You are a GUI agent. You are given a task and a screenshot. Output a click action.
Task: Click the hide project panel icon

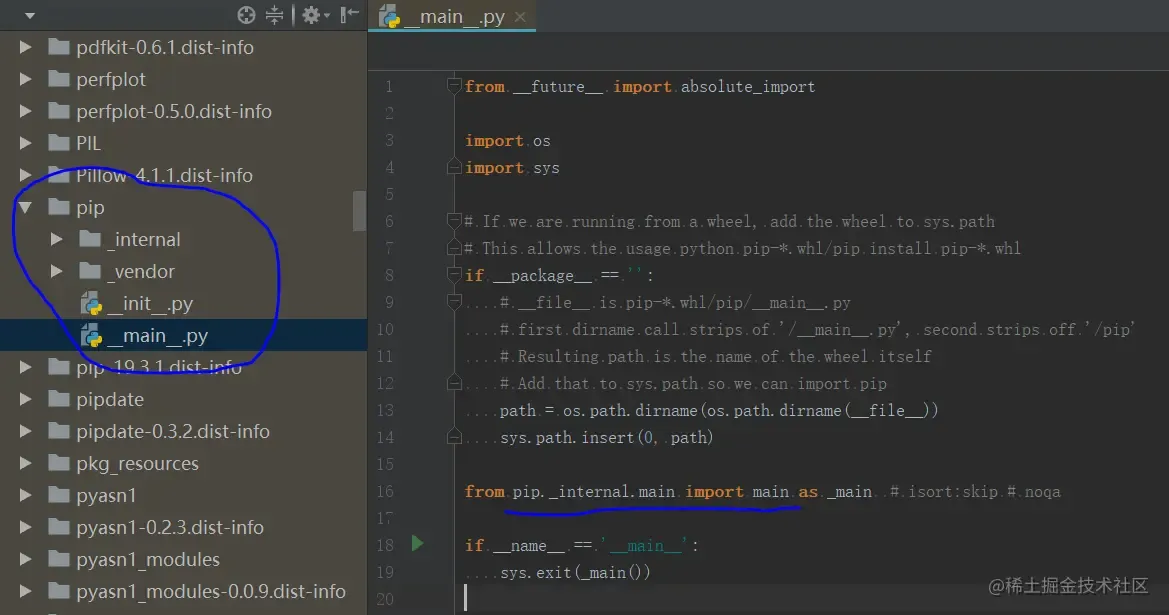tap(349, 15)
